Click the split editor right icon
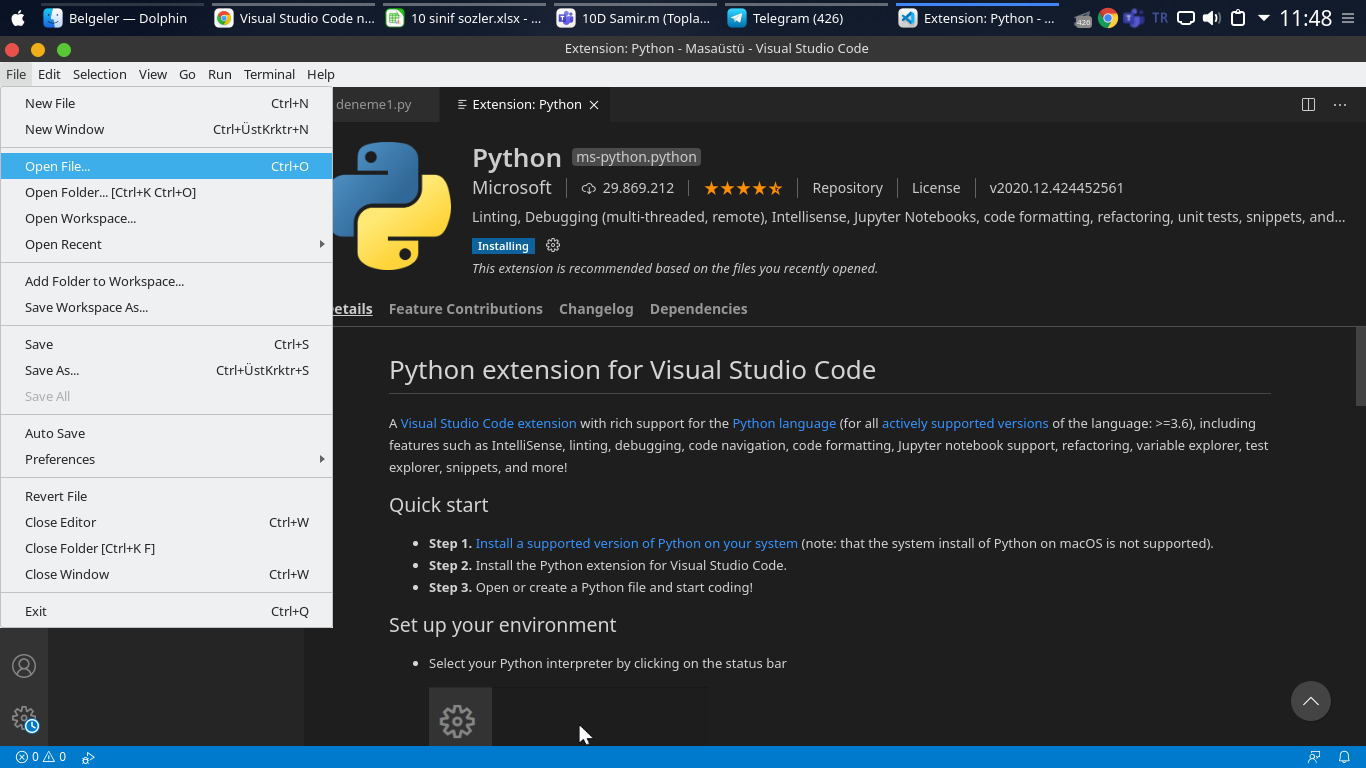 pos(1308,104)
